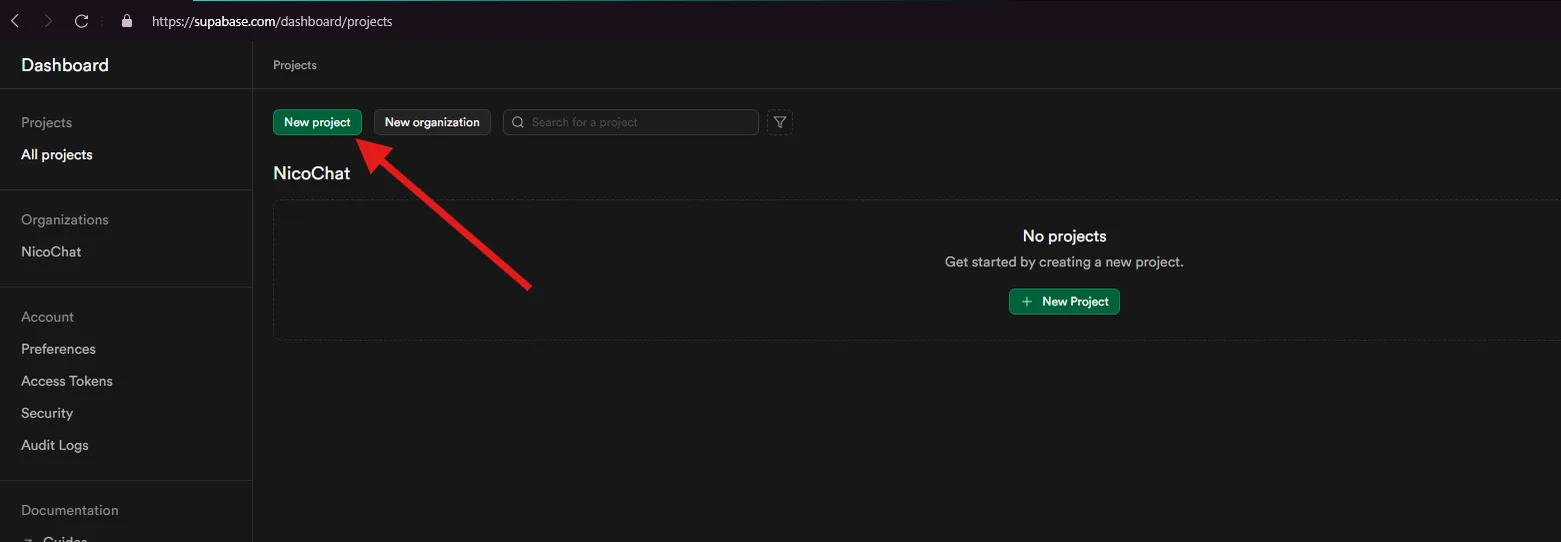Screen dimensions: 1561x542
Task: Focus the Search for a project field
Action: point(631,122)
